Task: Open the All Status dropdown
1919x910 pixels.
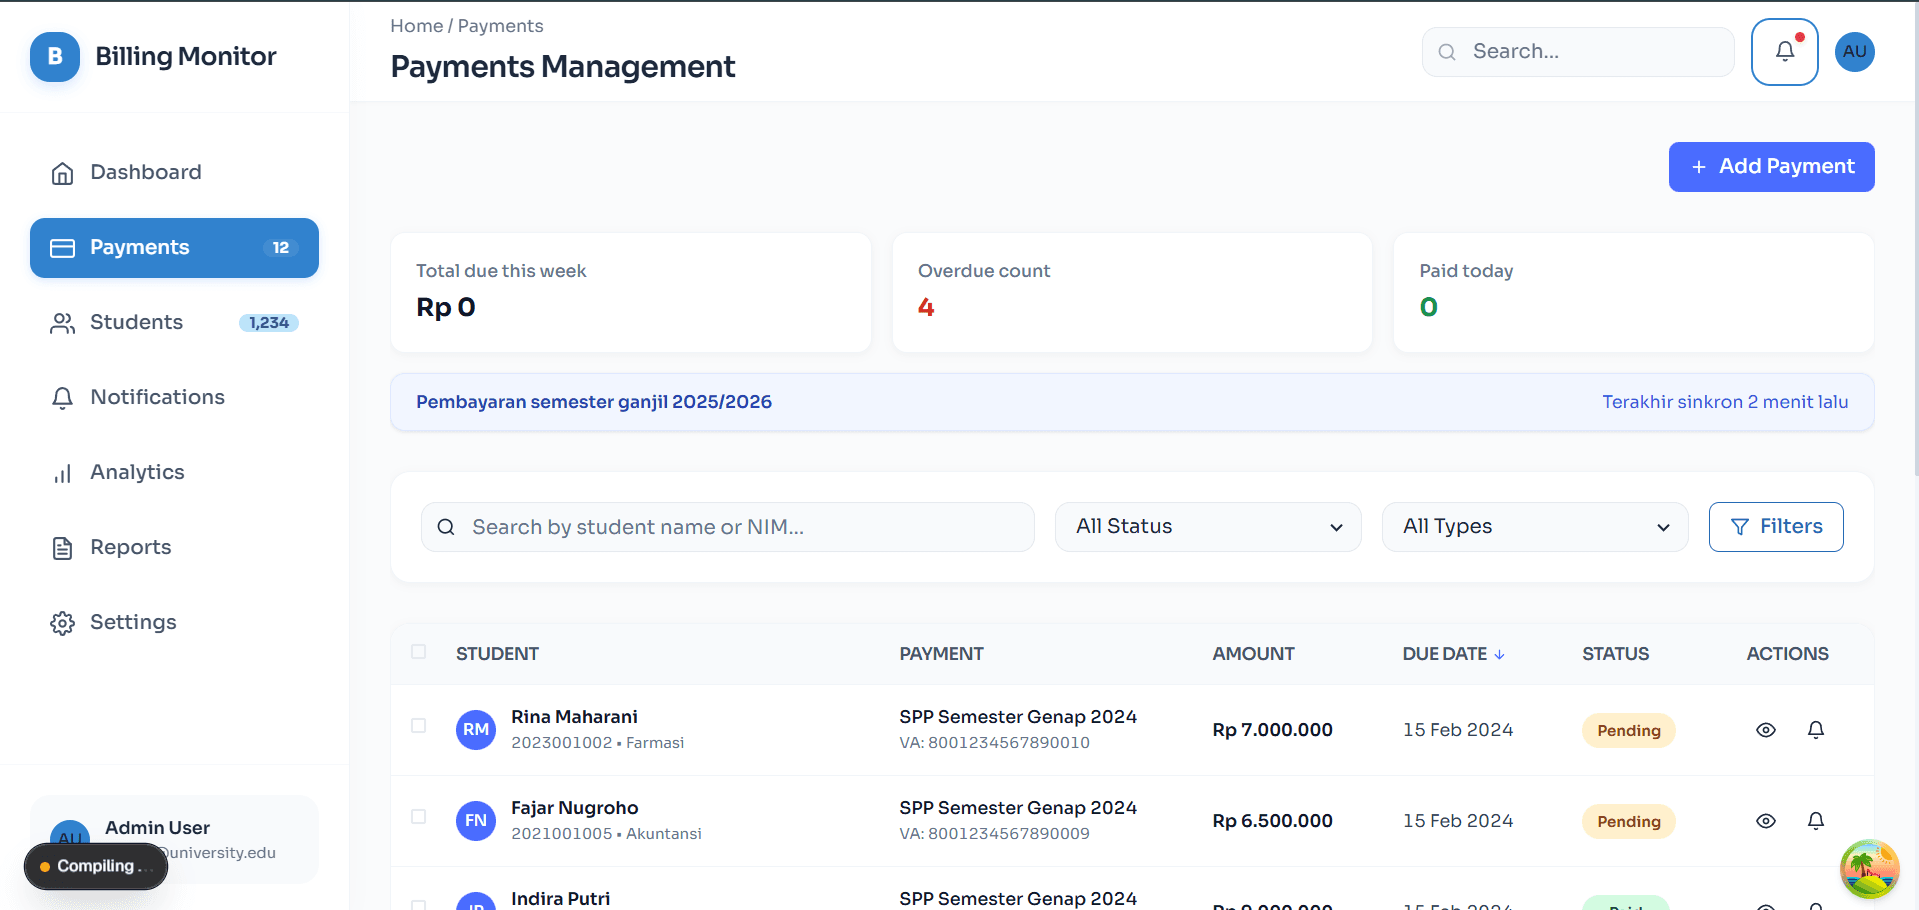Action: tap(1207, 526)
